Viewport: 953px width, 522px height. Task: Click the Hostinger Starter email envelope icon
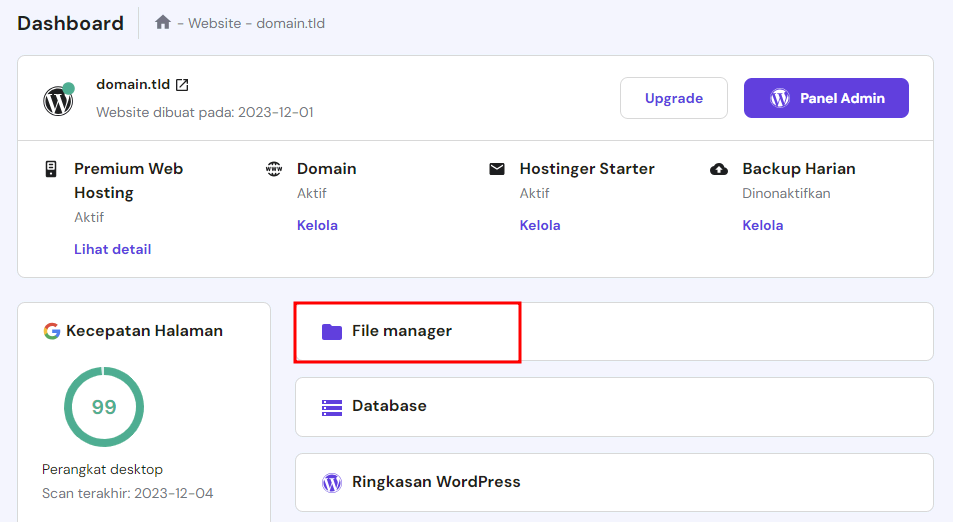497,169
